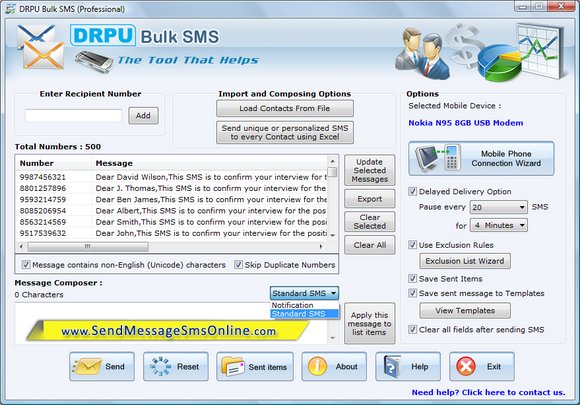Viewport: 580px width, 405px height.
Task: Select the row with number 8563214569
Action: pyautogui.click(x=171, y=222)
